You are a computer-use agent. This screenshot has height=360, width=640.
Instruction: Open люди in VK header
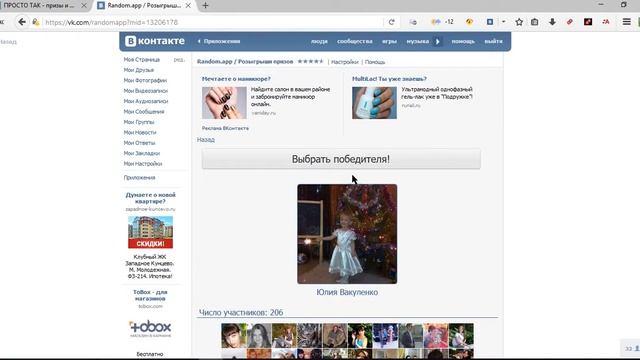(x=319, y=41)
